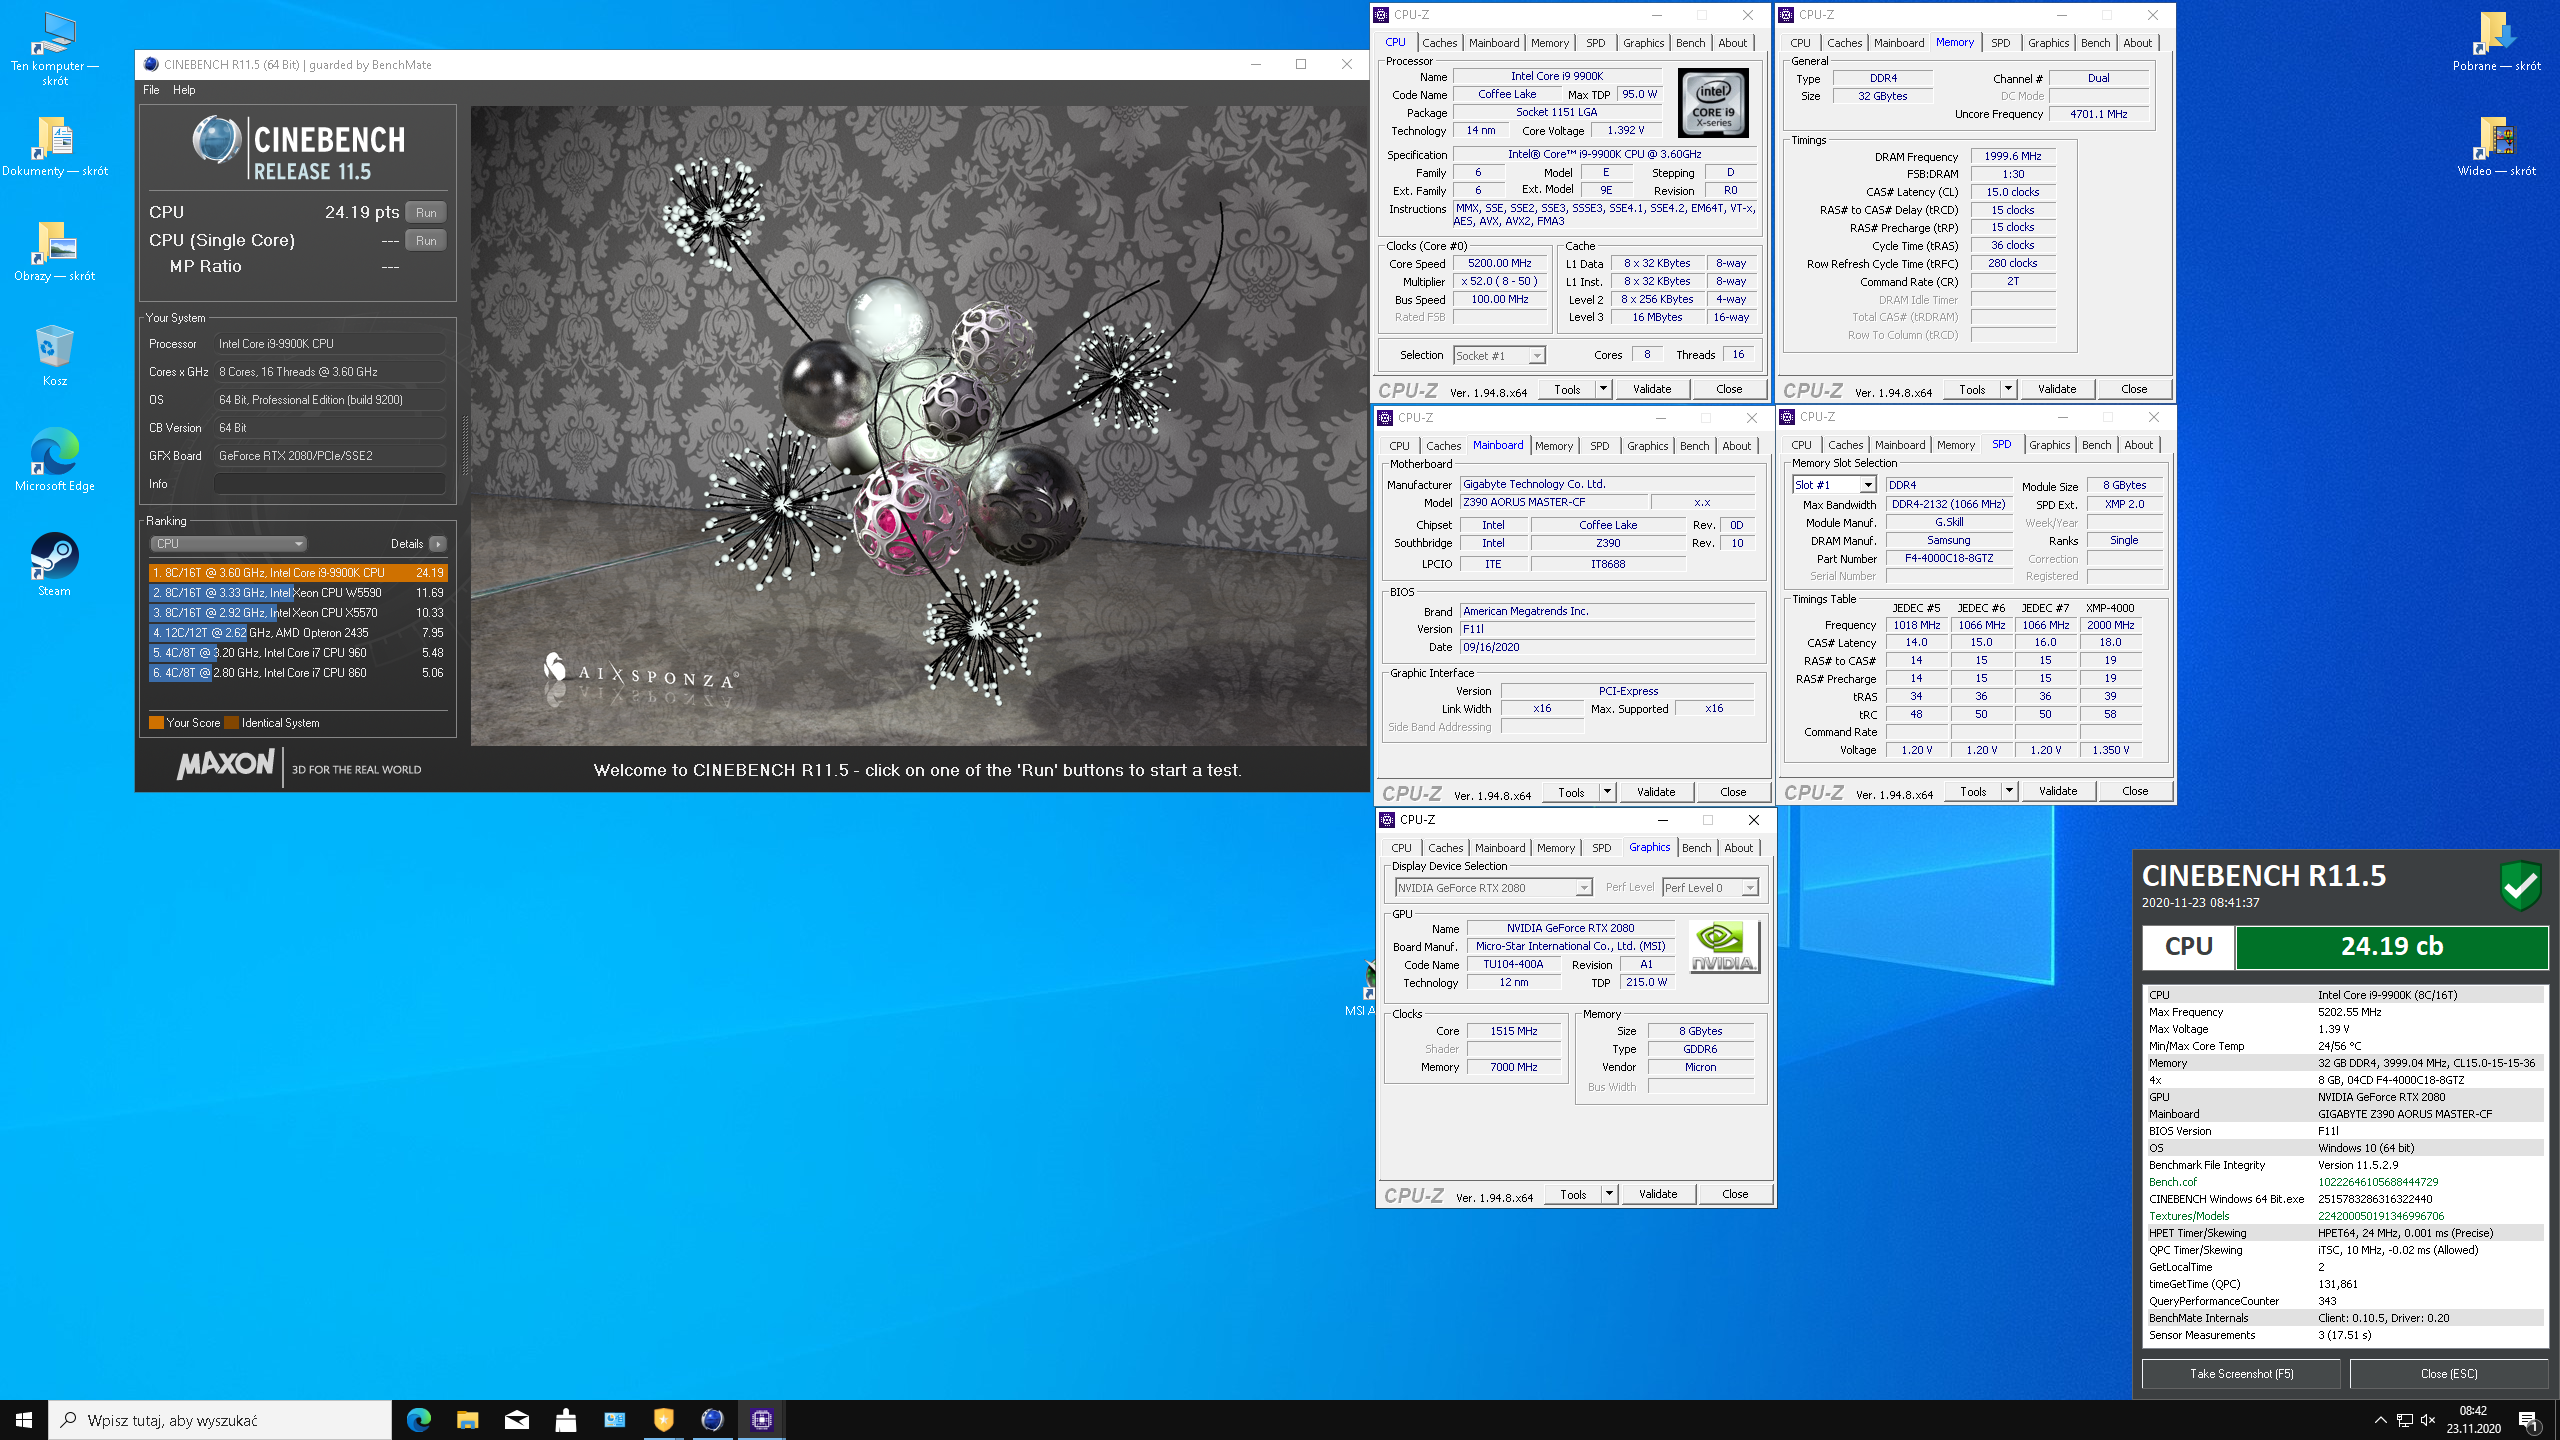Click Close button in CPU-Z Graphics window
This screenshot has width=2560, height=1440.
click(1735, 1194)
